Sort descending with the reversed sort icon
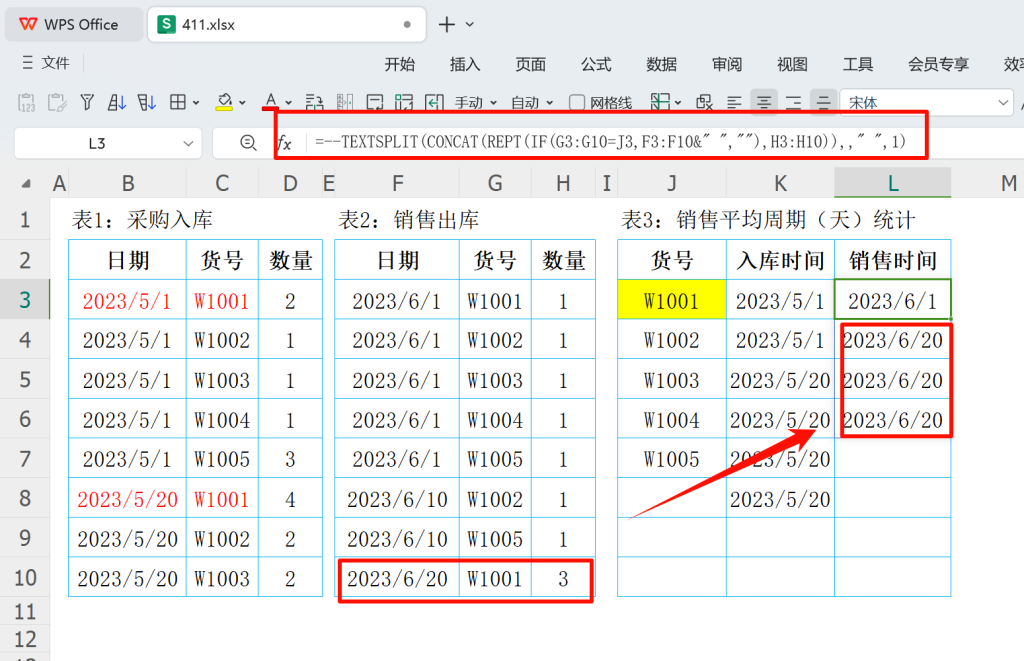This screenshot has width=1024, height=661. coord(146,103)
